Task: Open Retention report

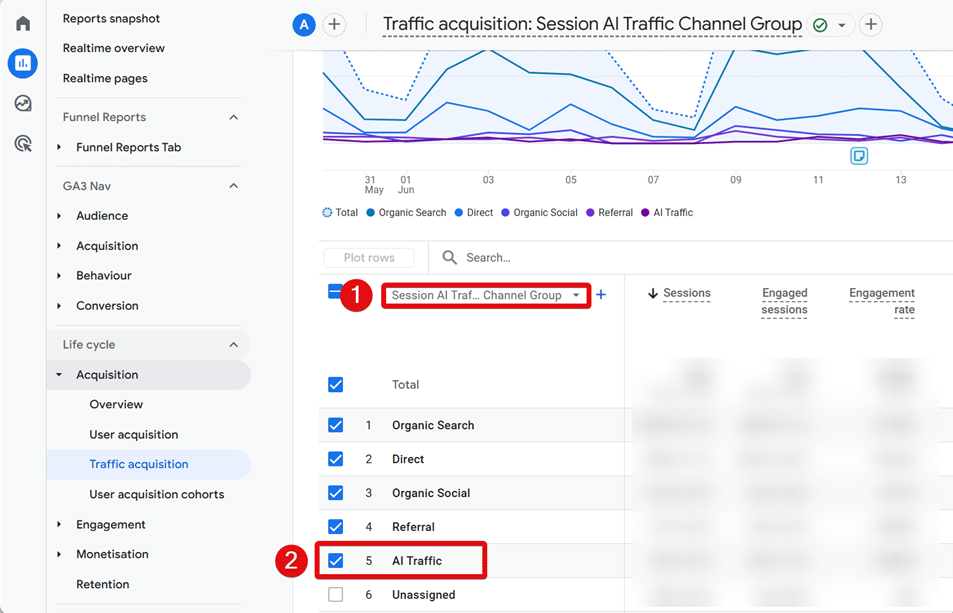Action: pyautogui.click(x=103, y=584)
